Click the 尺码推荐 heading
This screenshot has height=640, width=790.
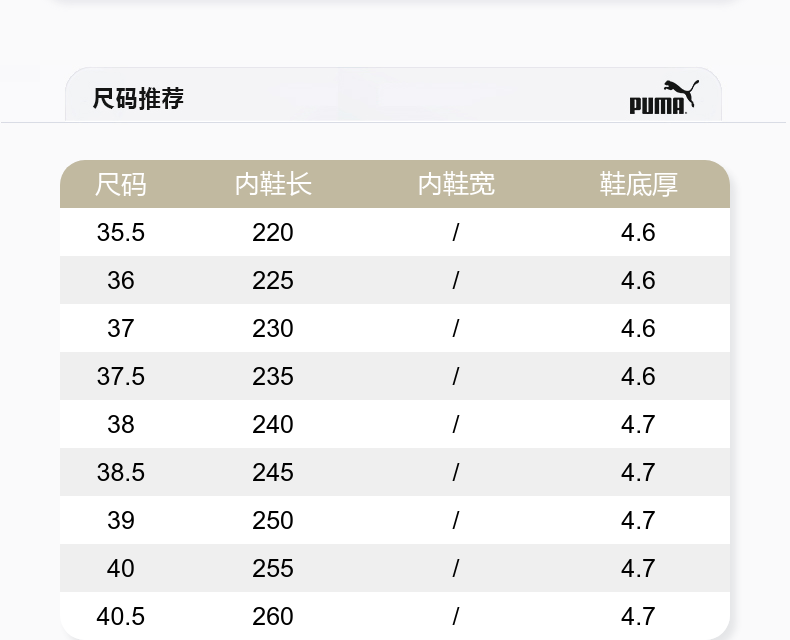point(138,99)
